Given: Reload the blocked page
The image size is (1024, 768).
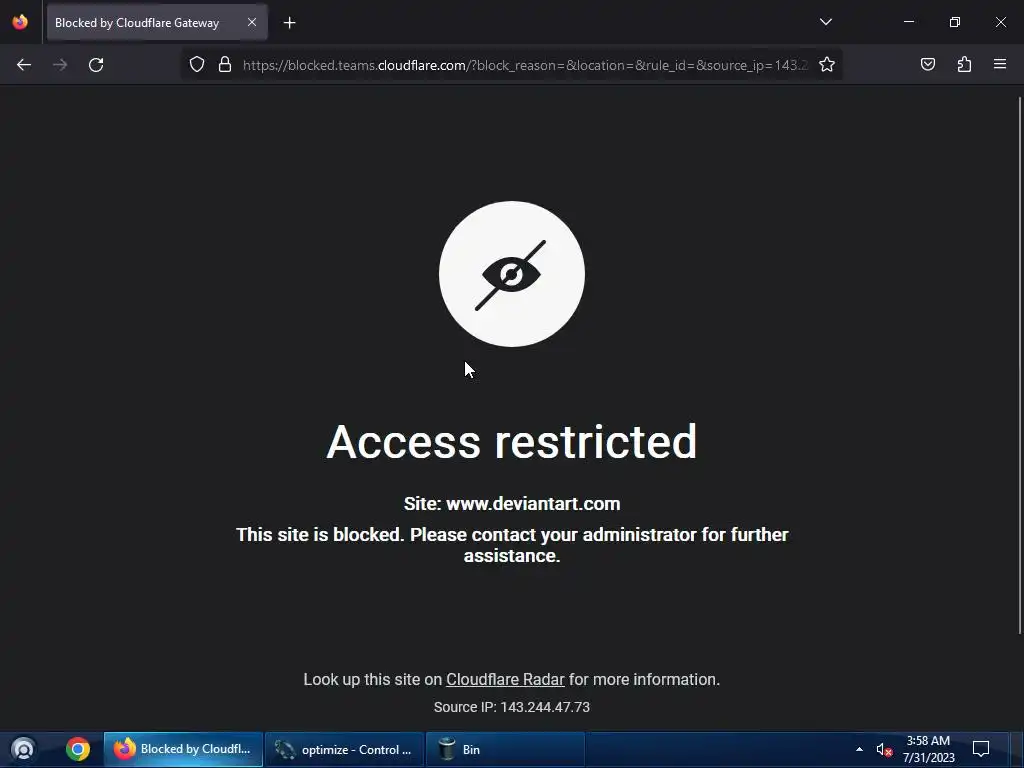Looking at the screenshot, I should pos(96,65).
